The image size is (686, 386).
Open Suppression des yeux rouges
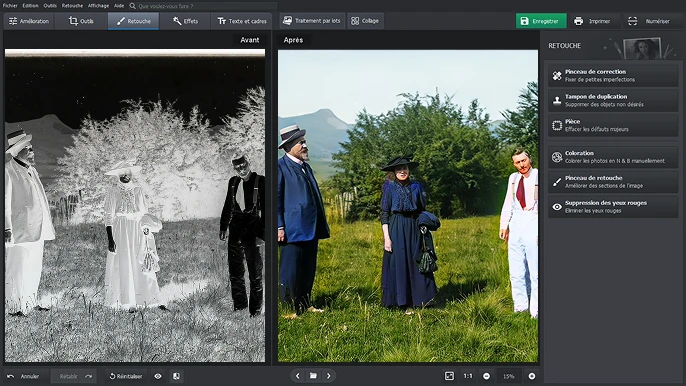613,207
